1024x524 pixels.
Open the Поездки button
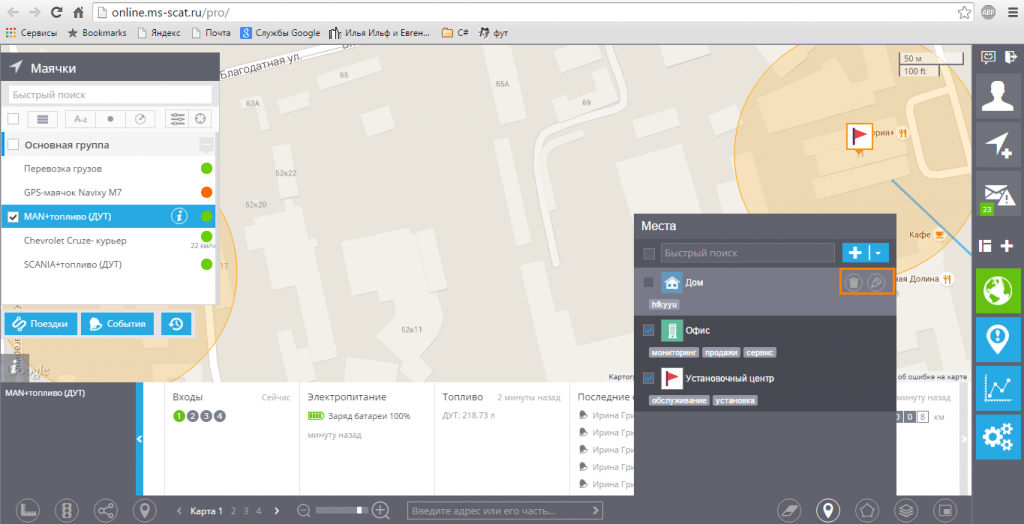pos(40,323)
